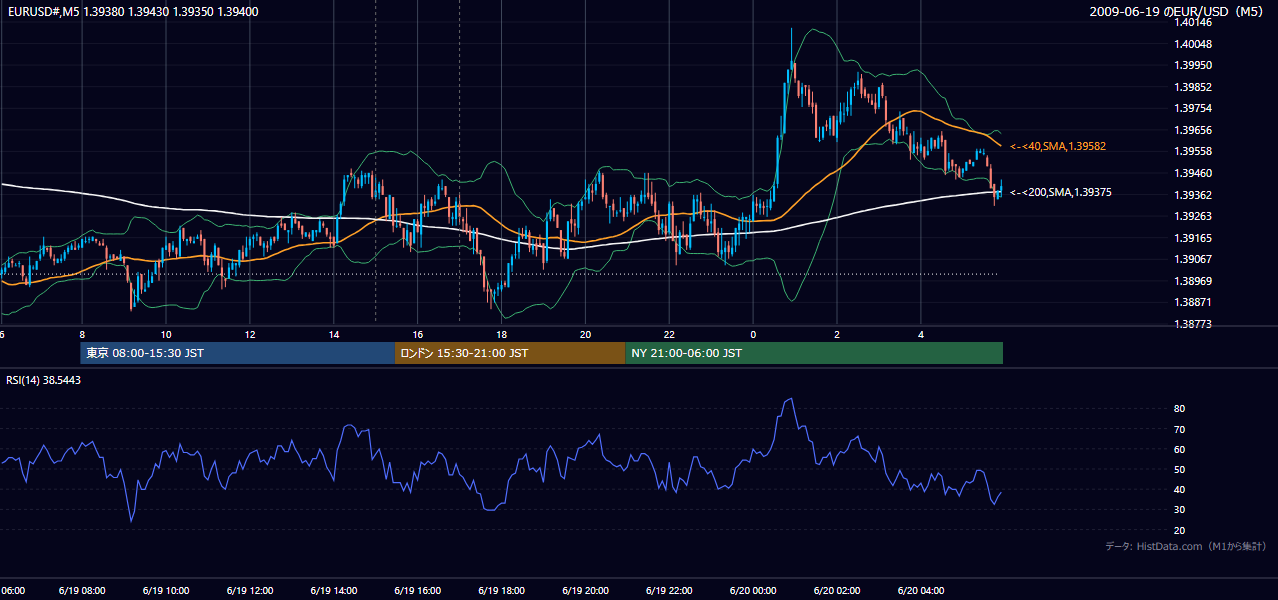
Task: Click hour label 22 below the price chart
Action: coord(669,334)
